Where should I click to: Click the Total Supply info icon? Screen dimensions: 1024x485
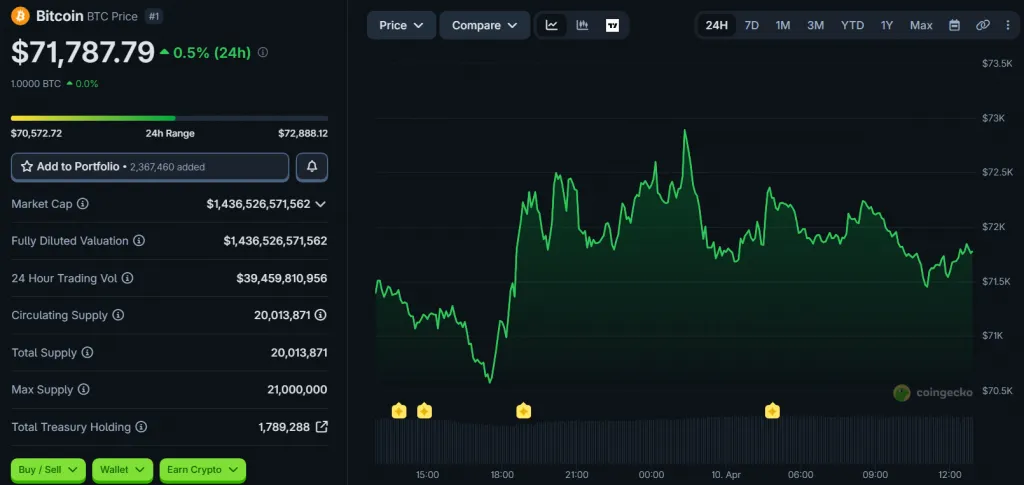pyautogui.click(x=87, y=352)
